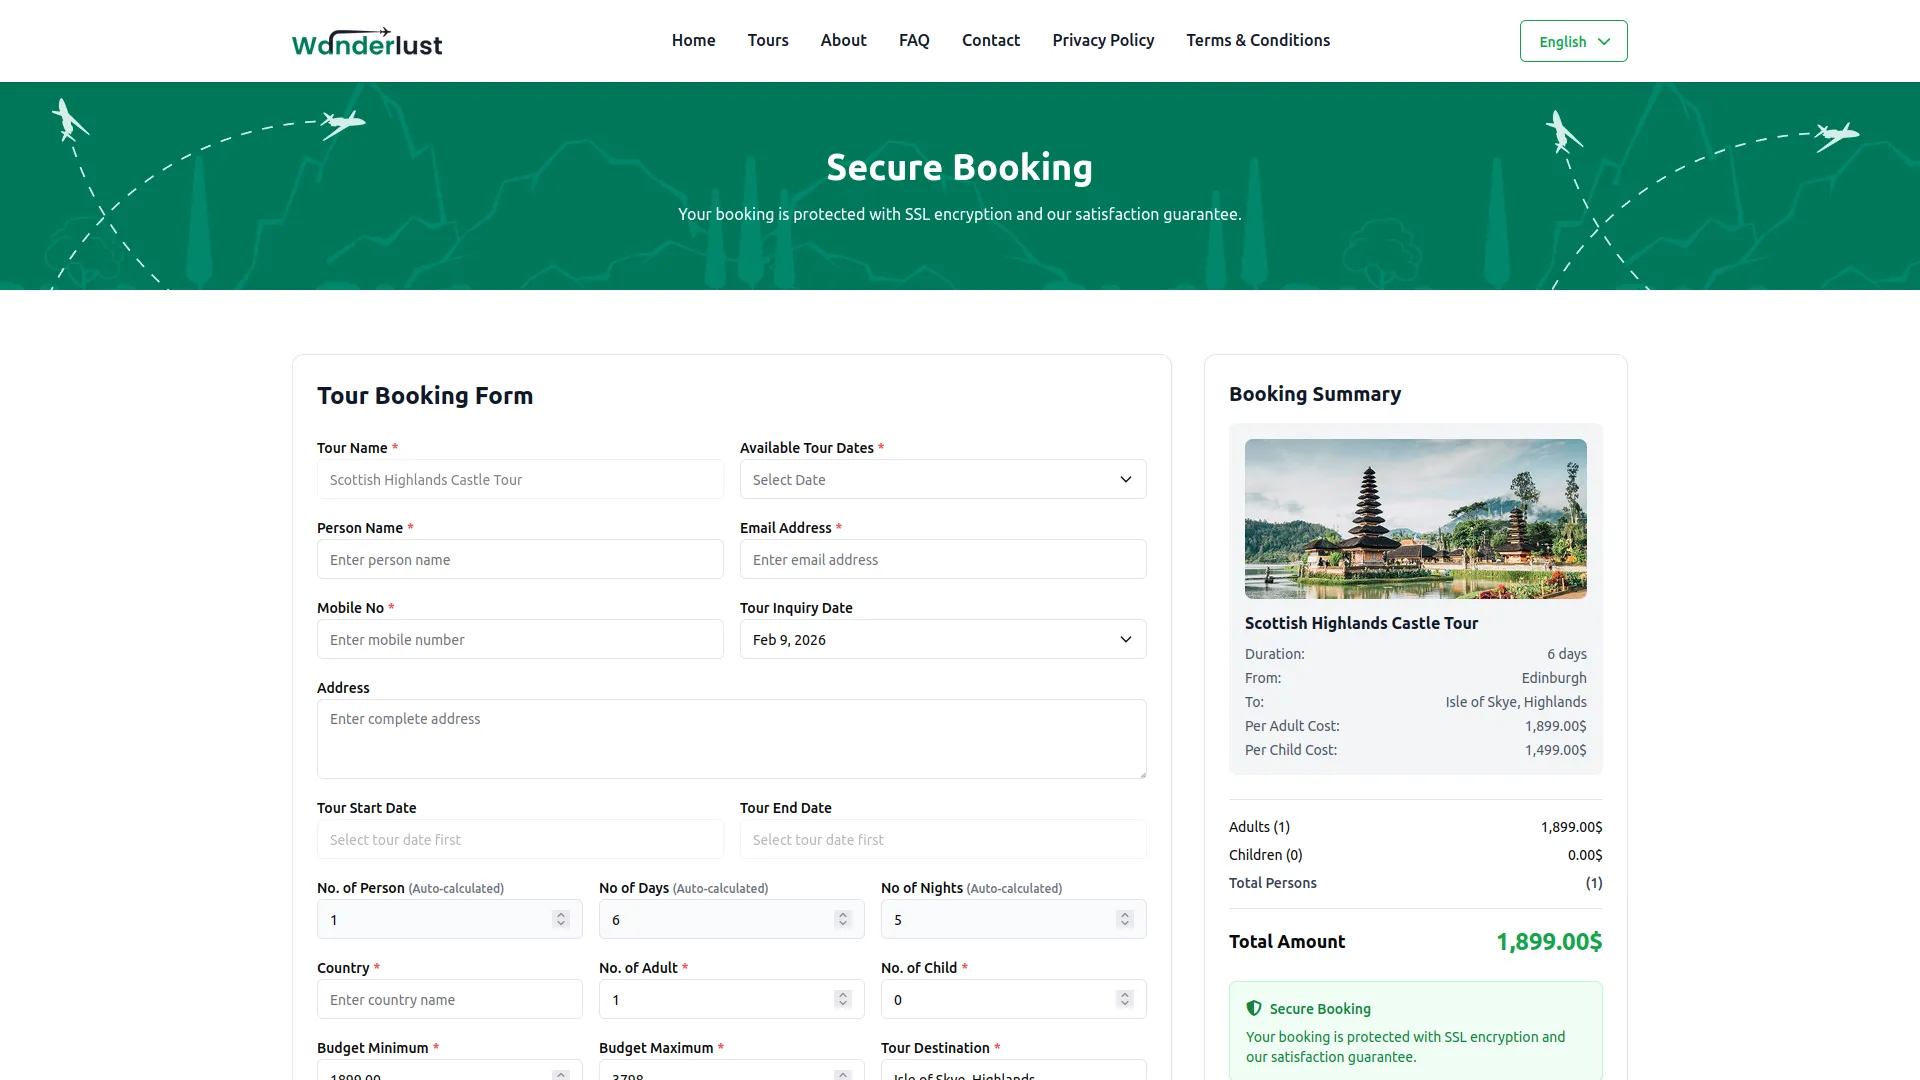This screenshot has width=1920, height=1080.
Task: Click the No. of Adult stepper arrows
Action: click(x=843, y=999)
